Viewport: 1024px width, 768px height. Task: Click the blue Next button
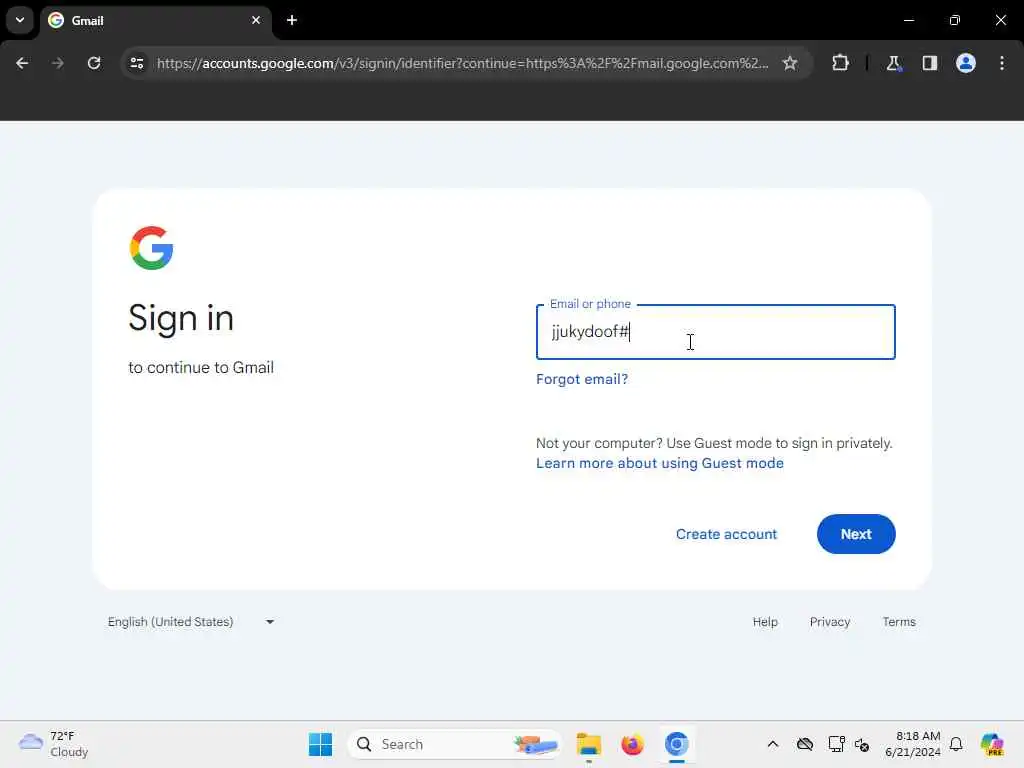856,534
